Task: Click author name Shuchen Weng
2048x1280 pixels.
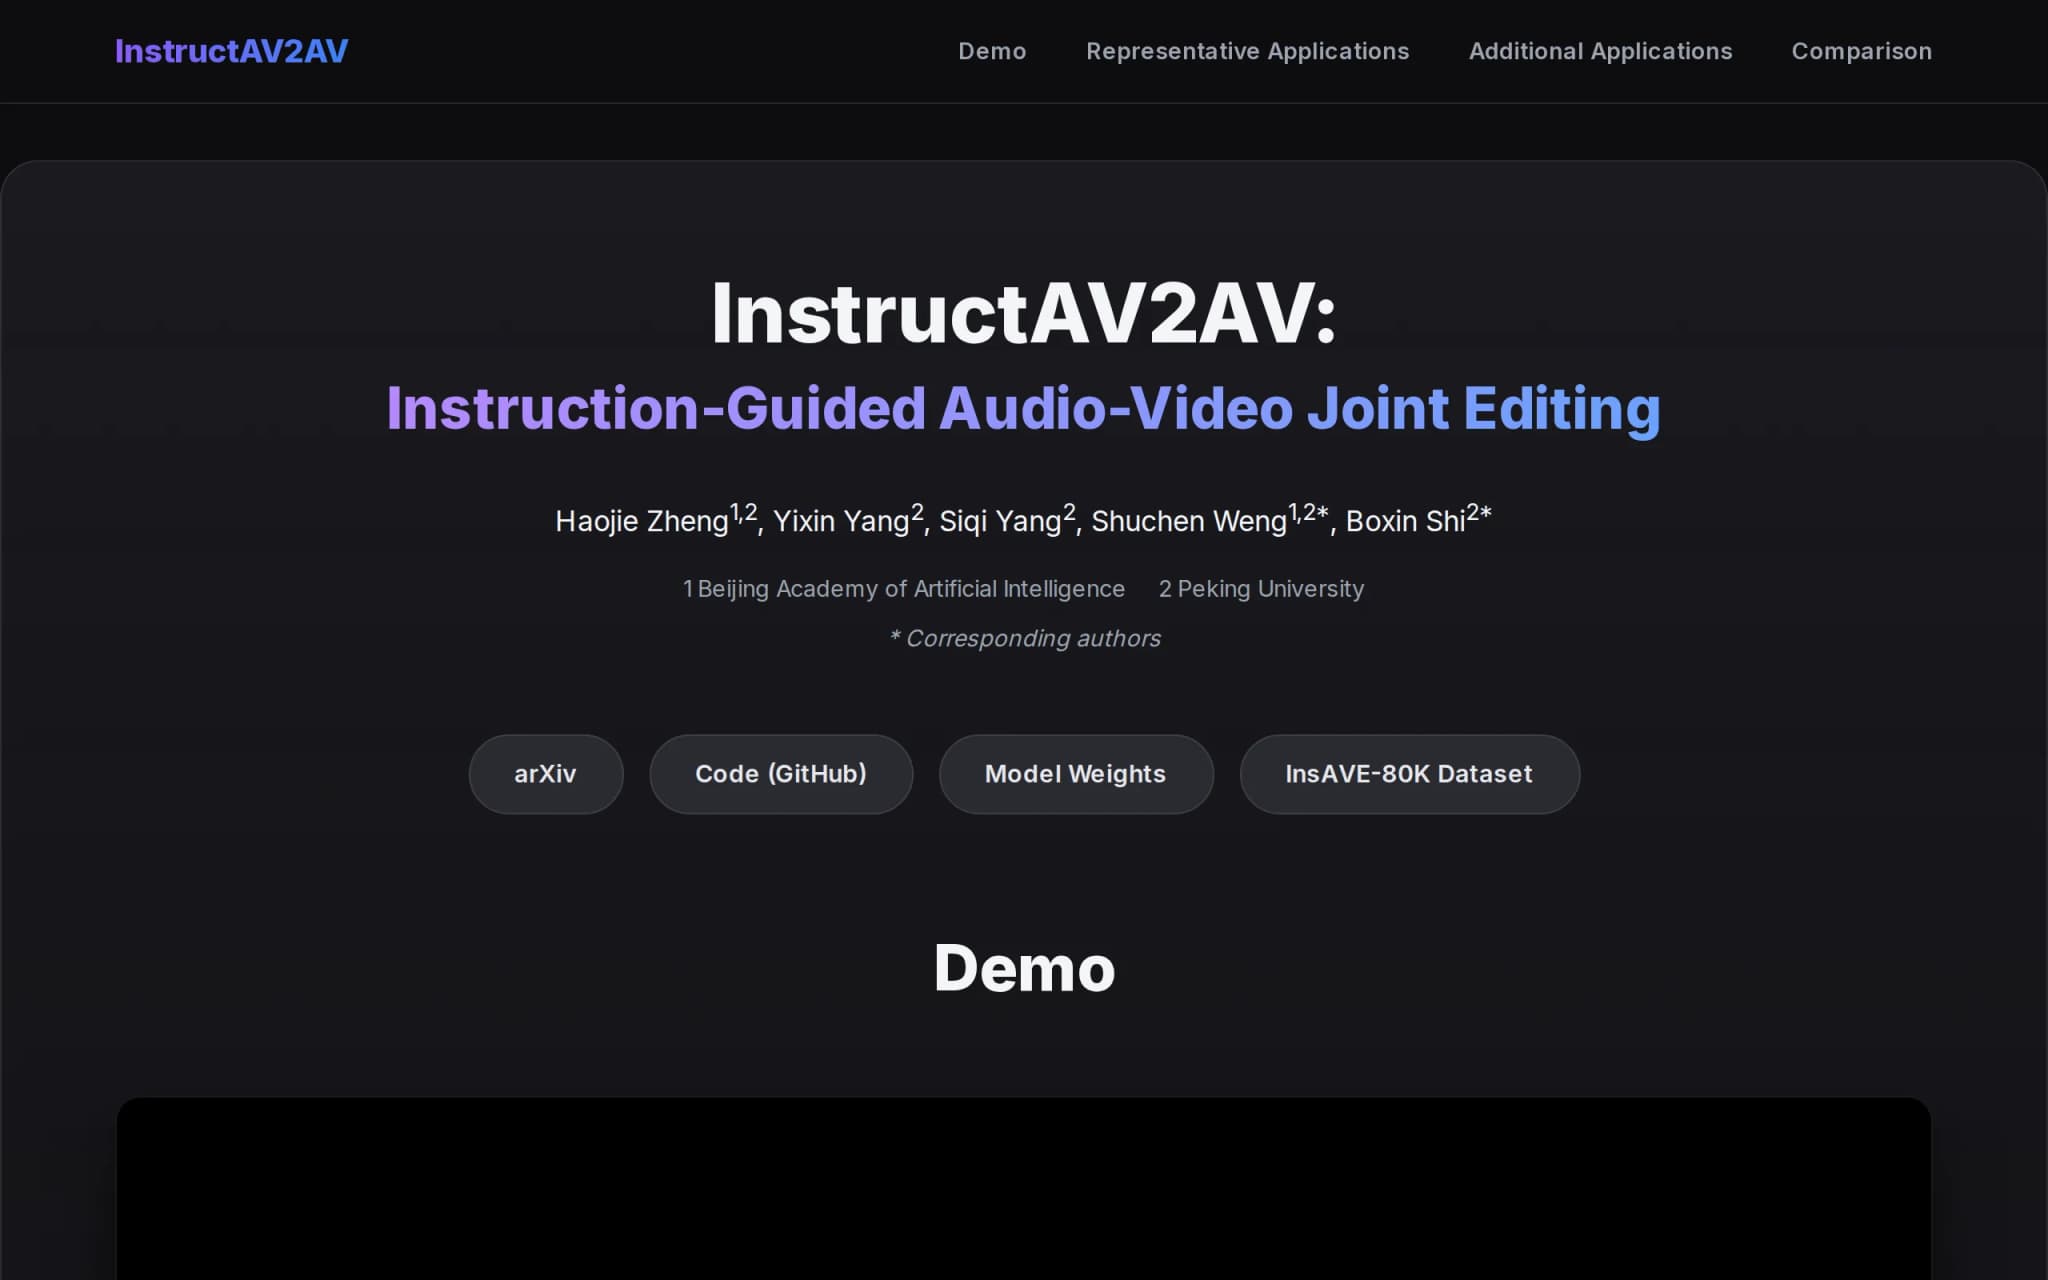Action: [1189, 521]
